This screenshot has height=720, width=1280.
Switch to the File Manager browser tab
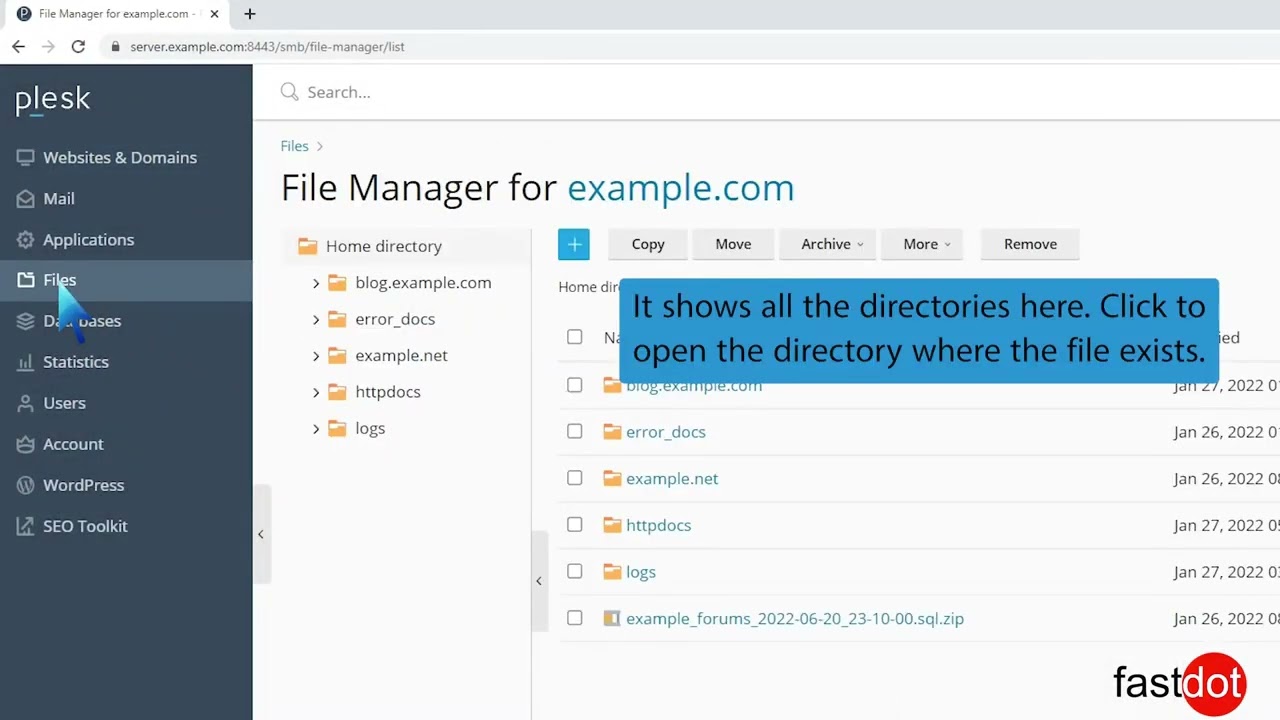115,14
